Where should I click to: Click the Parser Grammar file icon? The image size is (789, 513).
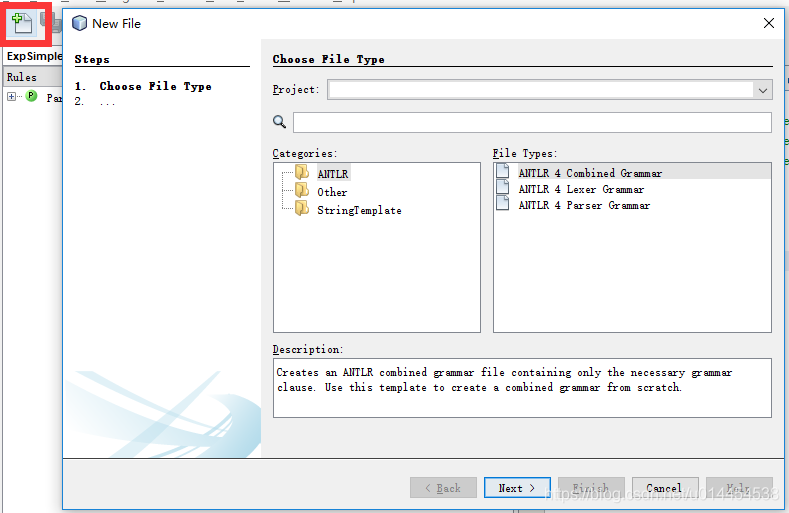[503, 203]
